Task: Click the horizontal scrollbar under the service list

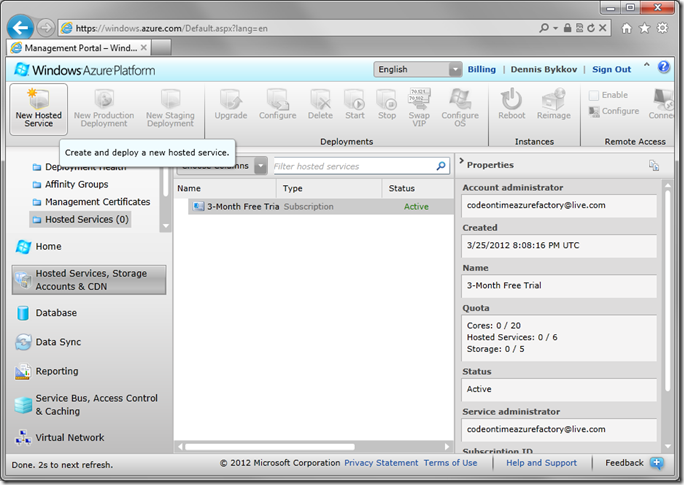Action: point(270,447)
